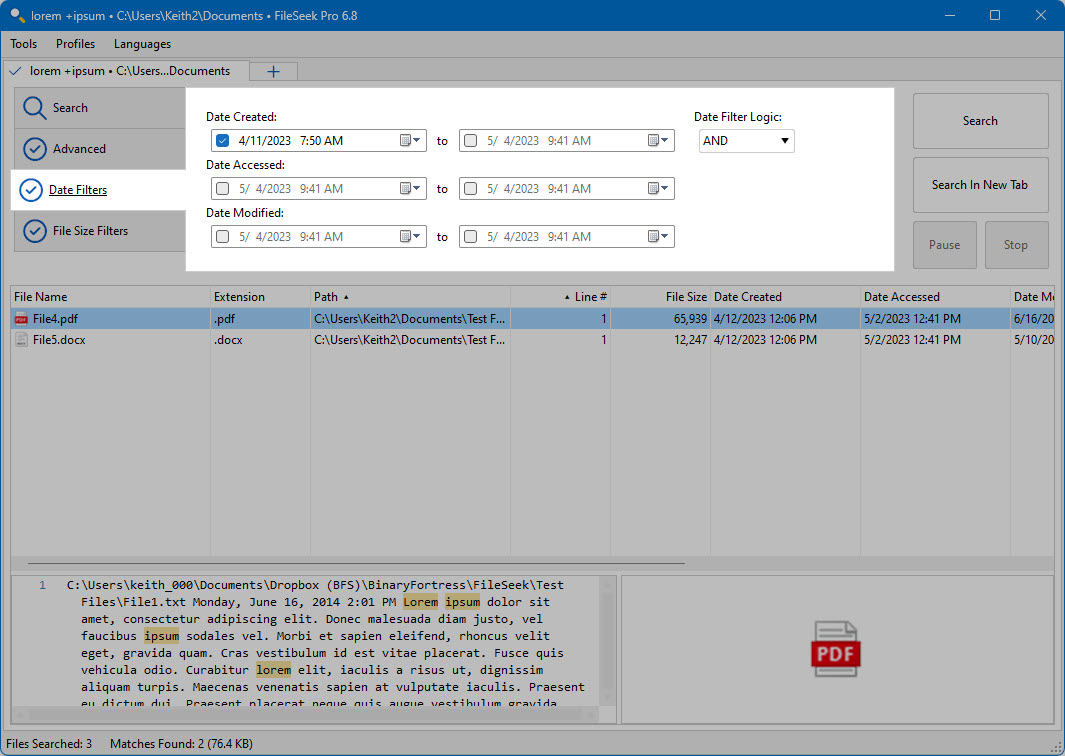Screen dimensions: 1065x756
Task: Sort results by Date Created column
Action: 785,297
